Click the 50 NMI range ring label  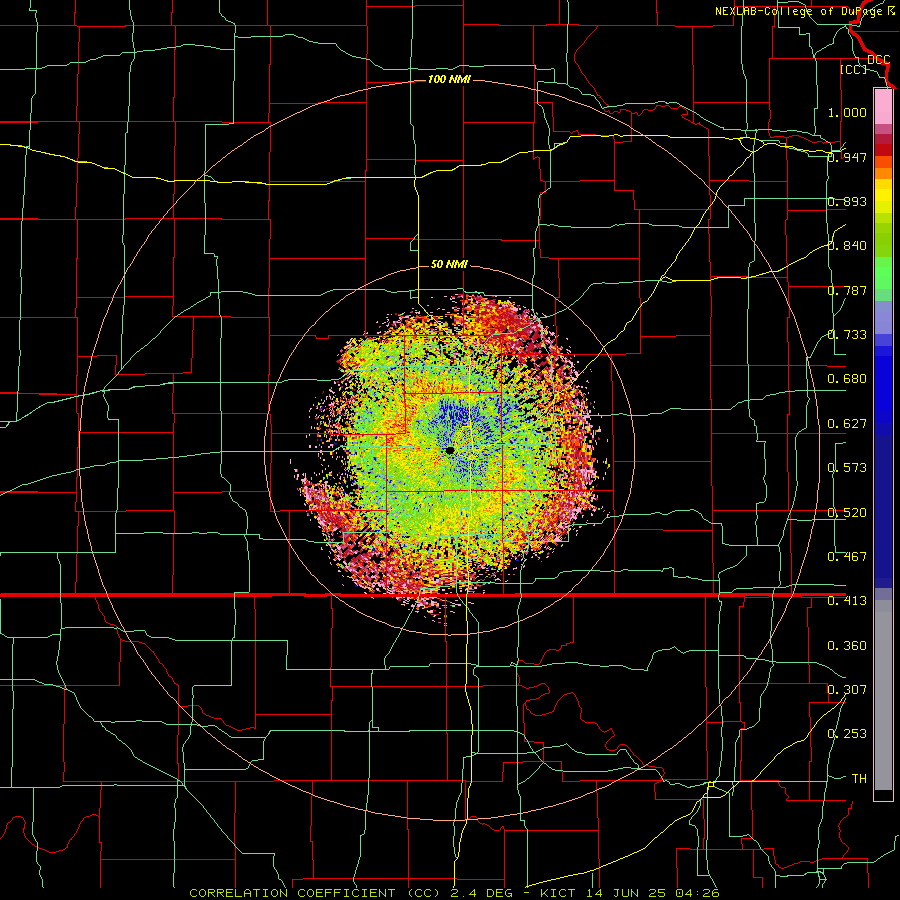click(449, 265)
